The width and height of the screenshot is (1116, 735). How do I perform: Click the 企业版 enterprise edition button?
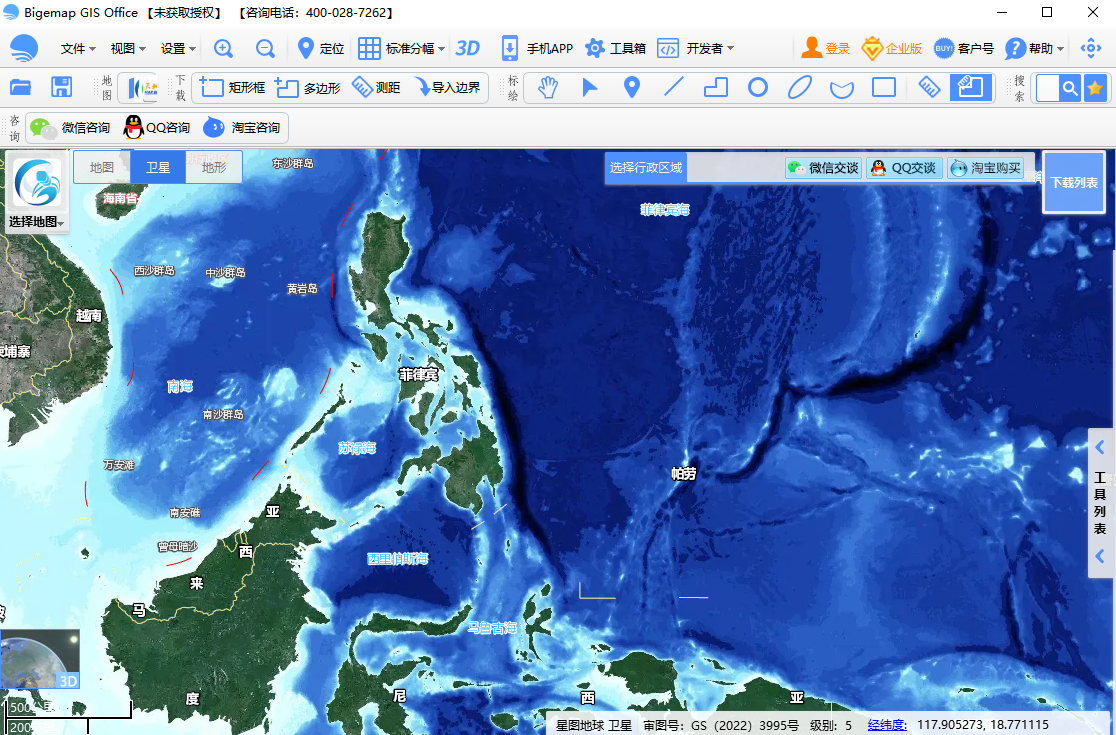coord(891,48)
